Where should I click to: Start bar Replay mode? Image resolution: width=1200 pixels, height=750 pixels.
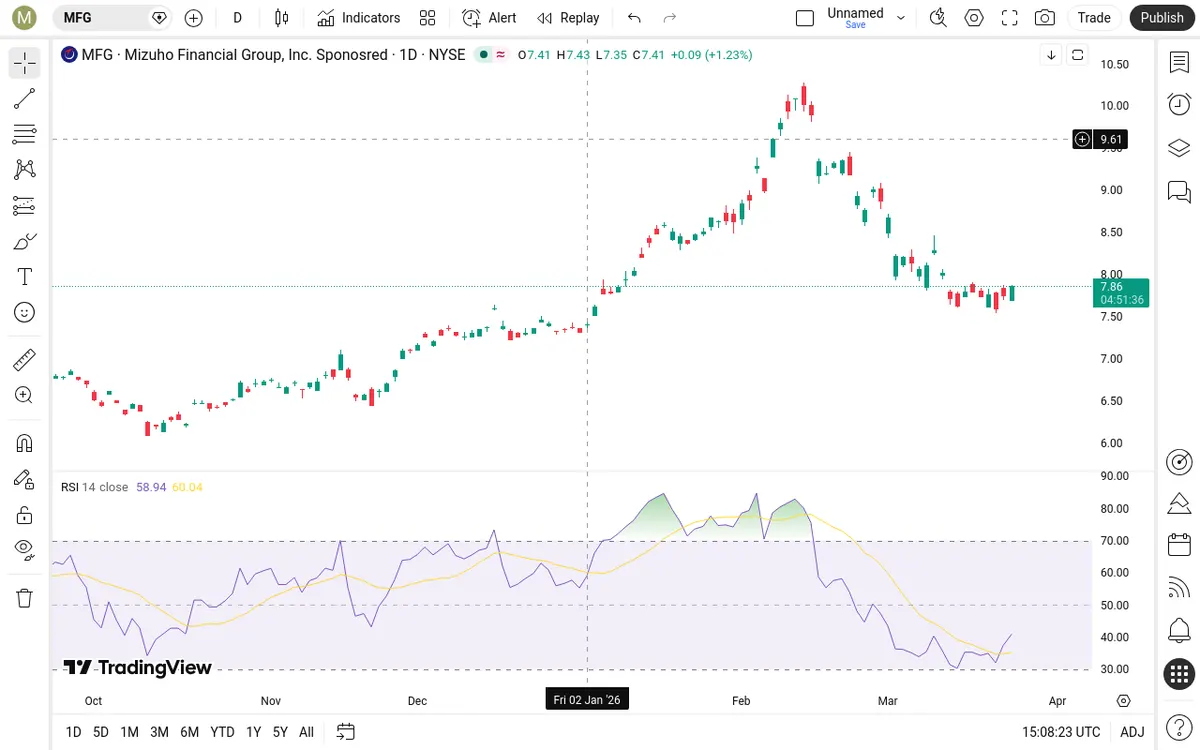pos(568,18)
